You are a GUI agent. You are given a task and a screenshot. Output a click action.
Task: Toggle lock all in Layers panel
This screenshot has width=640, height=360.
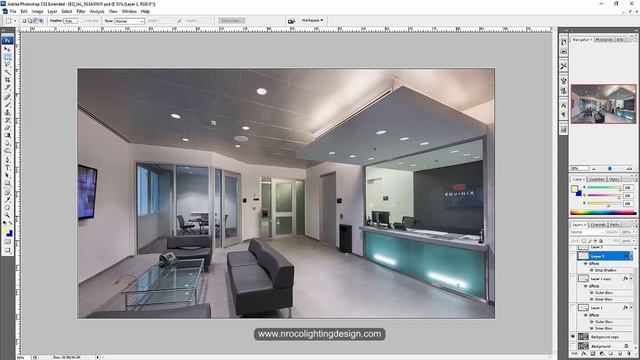click(601, 241)
